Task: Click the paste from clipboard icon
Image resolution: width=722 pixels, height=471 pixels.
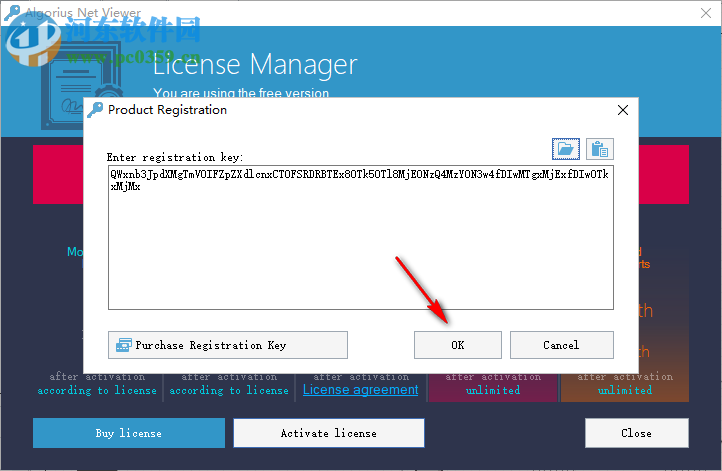Action: click(x=600, y=149)
